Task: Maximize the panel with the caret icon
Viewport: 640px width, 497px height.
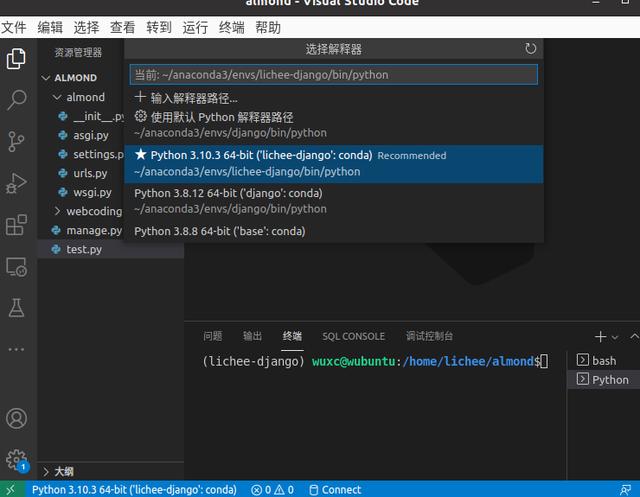Action: [x=634, y=337]
